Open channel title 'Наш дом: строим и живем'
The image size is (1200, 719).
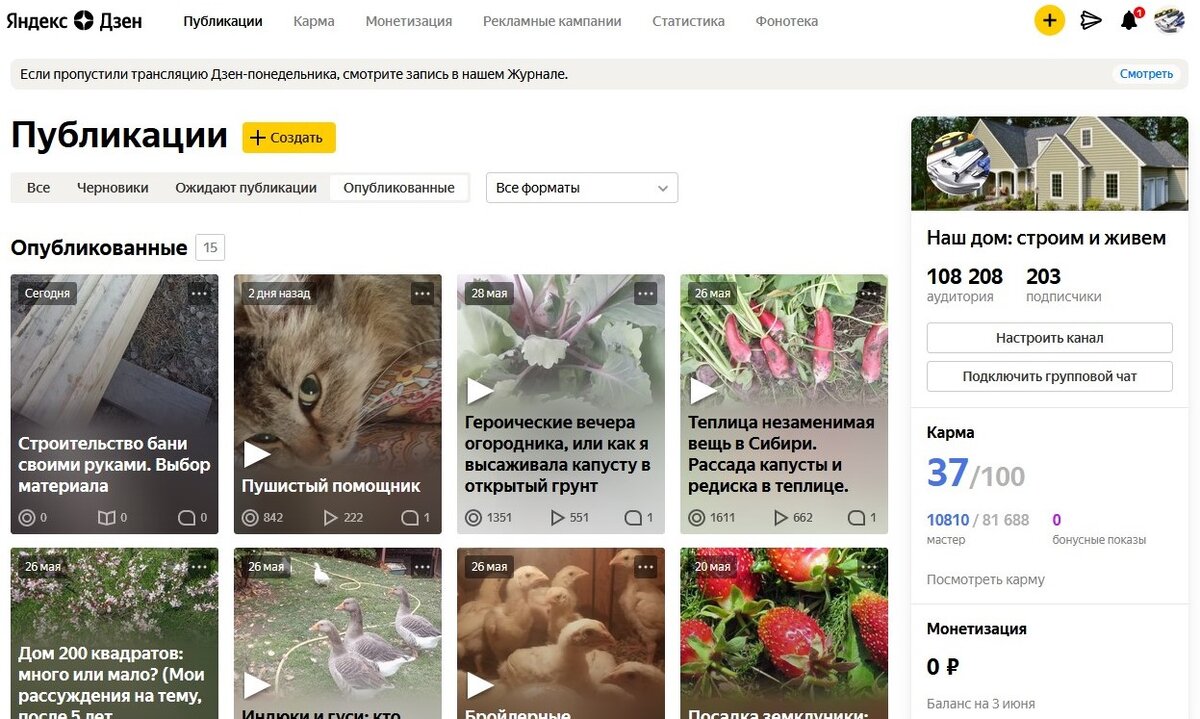pyautogui.click(x=1046, y=238)
